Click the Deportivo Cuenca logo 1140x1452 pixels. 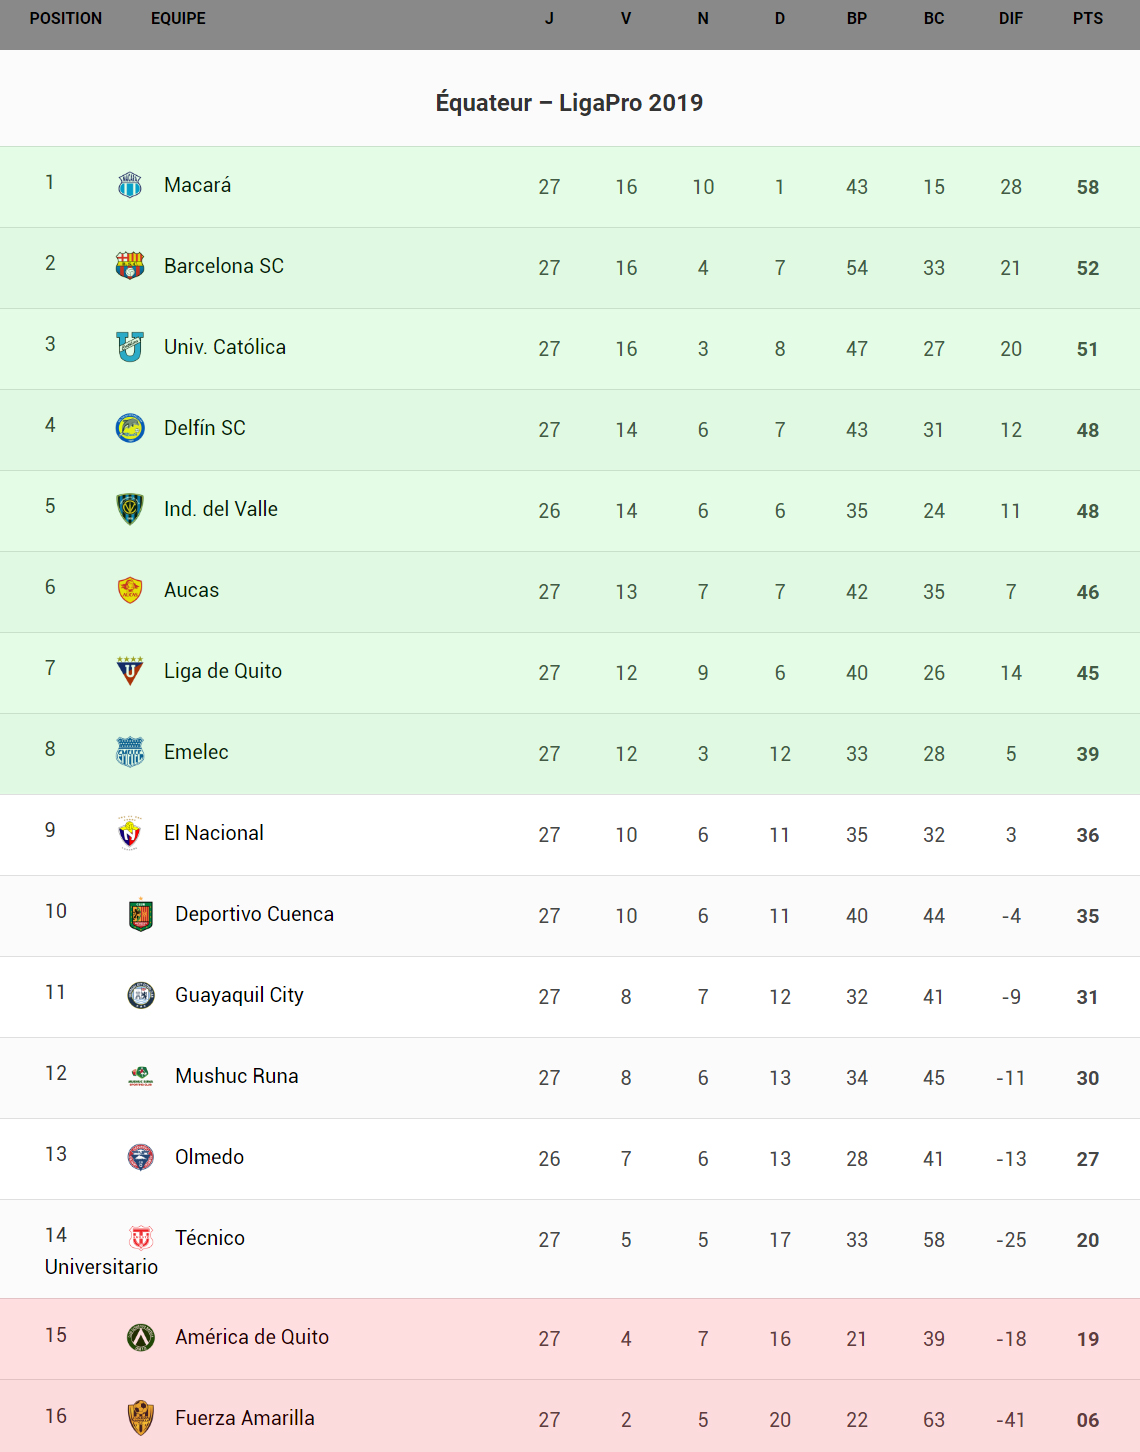click(x=141, y=914)
